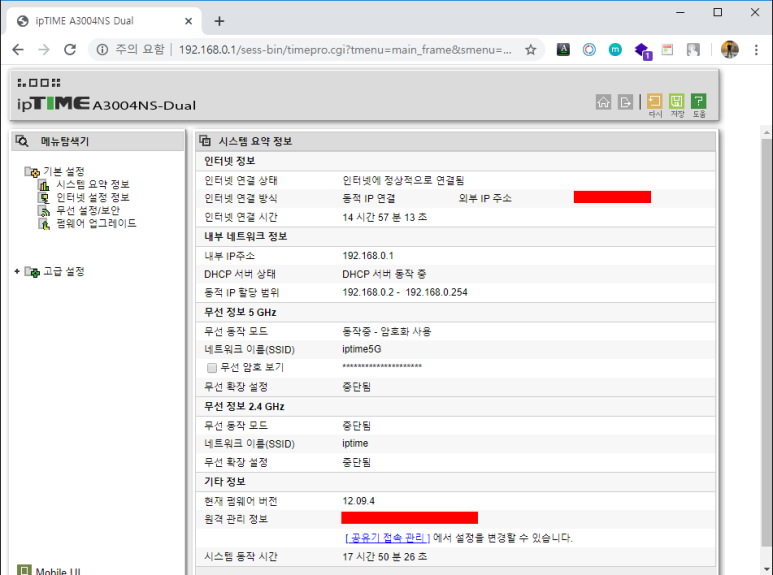773x575 pixels.
Task: Select the ipTIME A3004NS Dual browser tab
Action: (104, 21)
